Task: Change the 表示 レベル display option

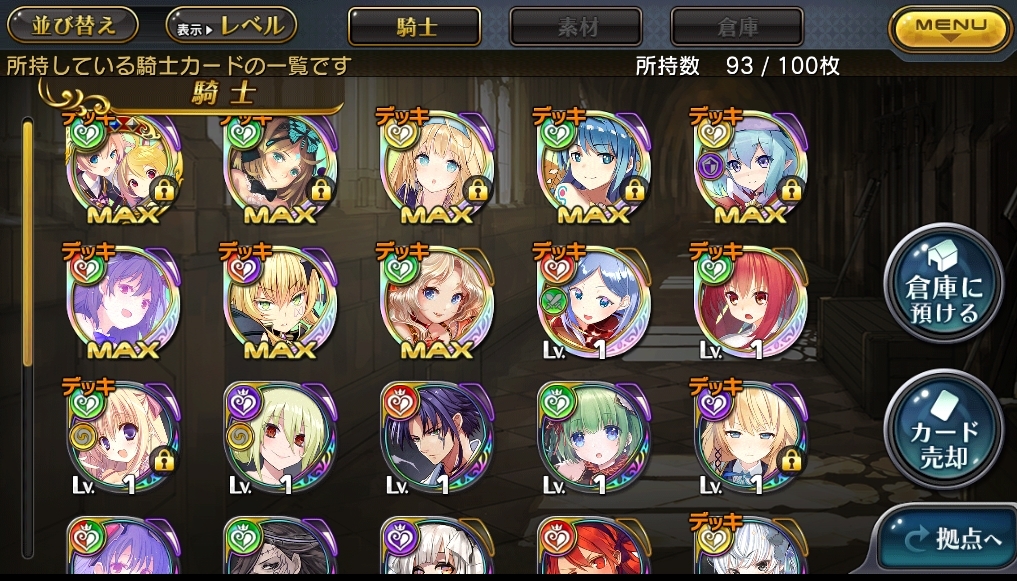Action: [232, 26]
